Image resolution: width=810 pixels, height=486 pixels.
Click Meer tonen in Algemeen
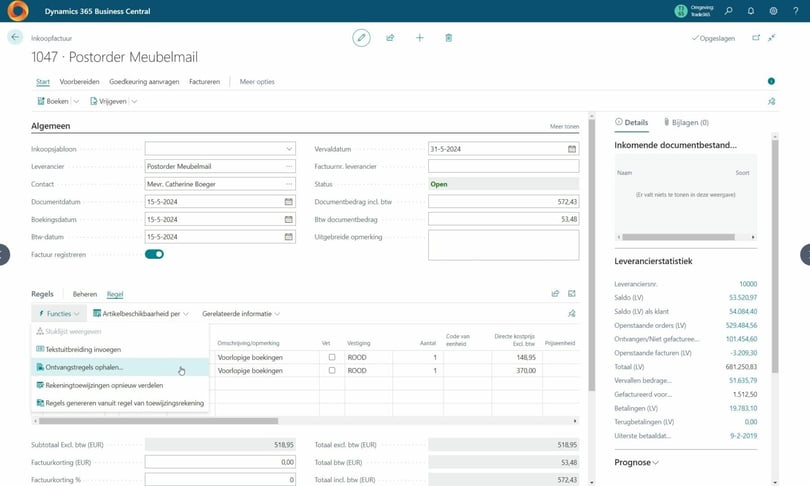point(564,127)
